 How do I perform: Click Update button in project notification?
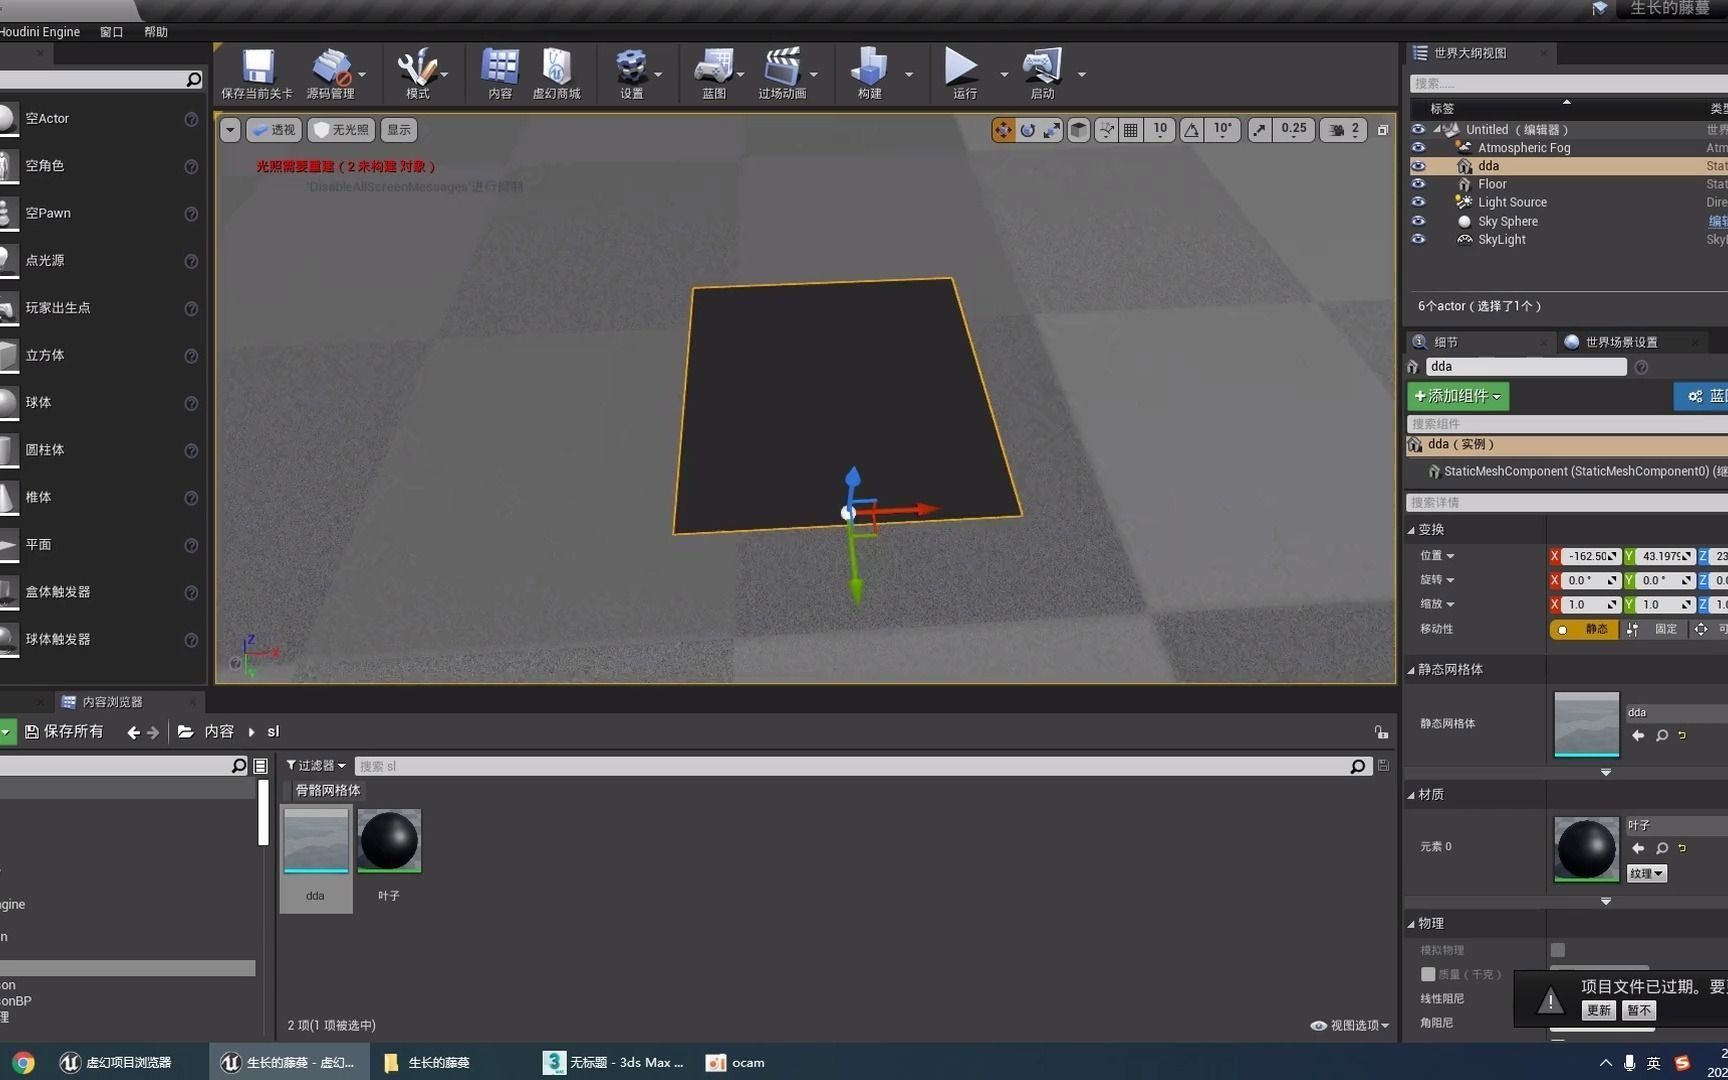click(x=1599, y=1010)
